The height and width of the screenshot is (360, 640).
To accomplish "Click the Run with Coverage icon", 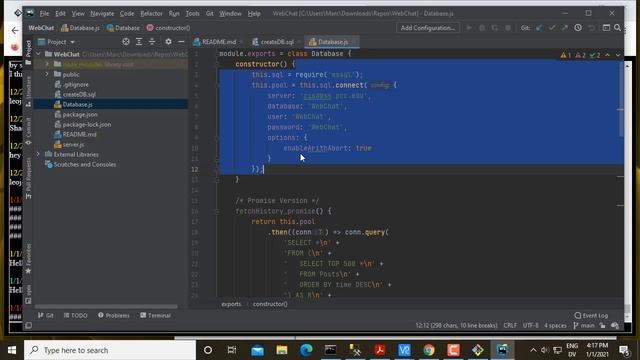I will (x=495, y=28).
